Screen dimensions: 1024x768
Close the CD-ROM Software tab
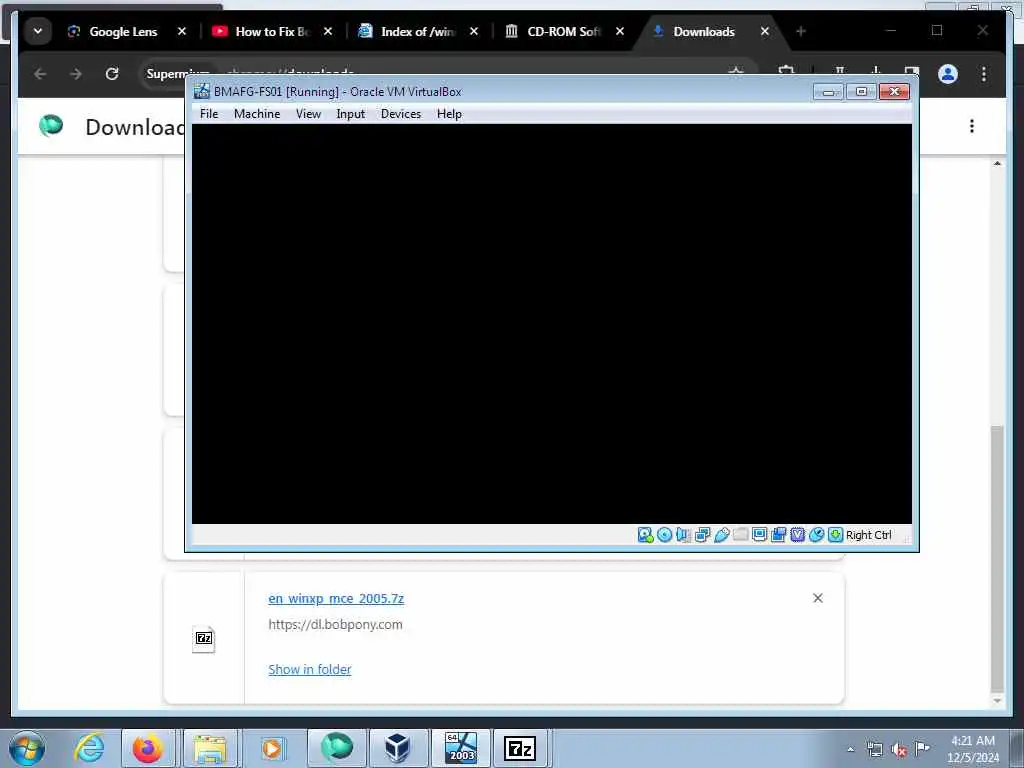(x=620, y=31)
